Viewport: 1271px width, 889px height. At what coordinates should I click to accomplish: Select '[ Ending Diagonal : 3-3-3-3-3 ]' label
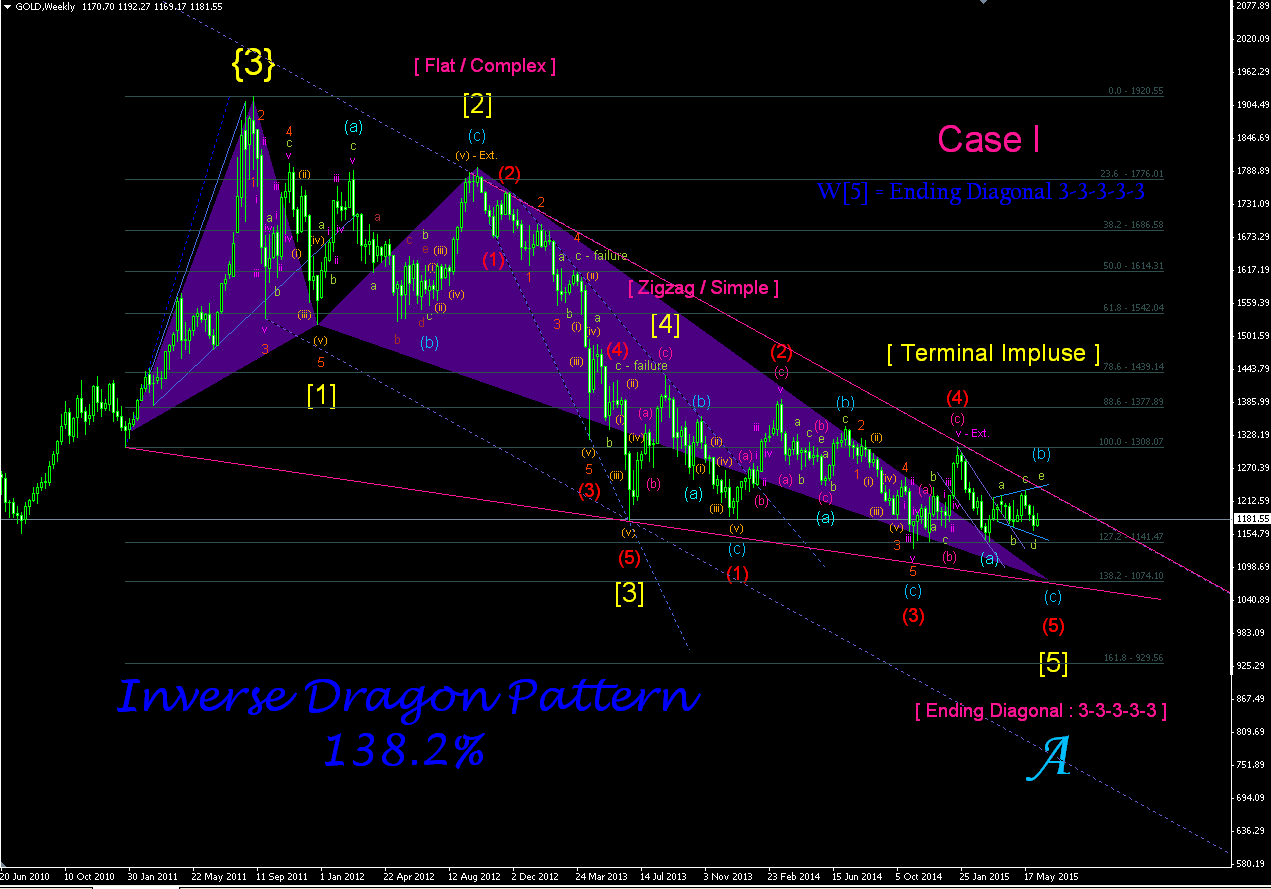(1040, 711)
